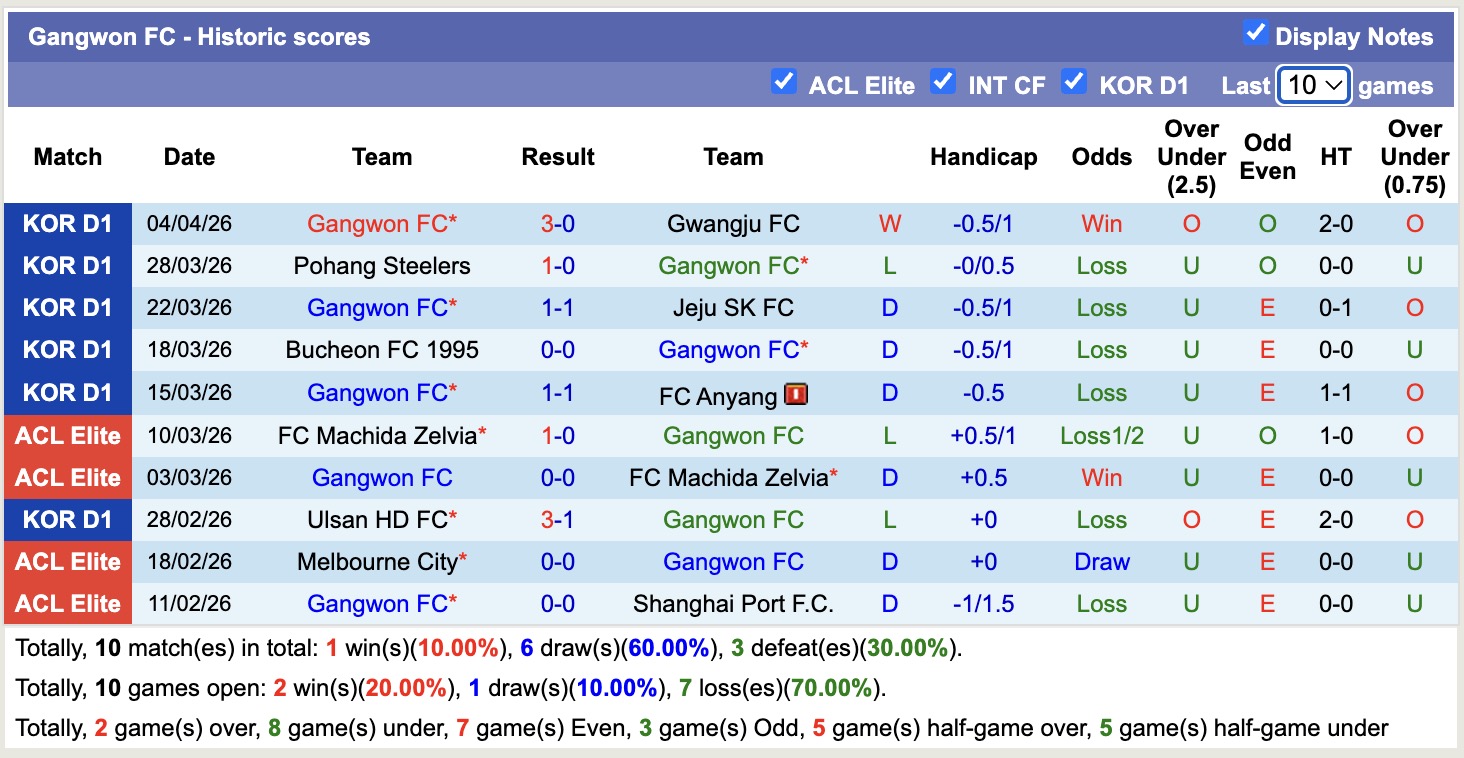Select the 28/03 Pohang Steelers match row
1464x758 pixels.
click(600, 265)
